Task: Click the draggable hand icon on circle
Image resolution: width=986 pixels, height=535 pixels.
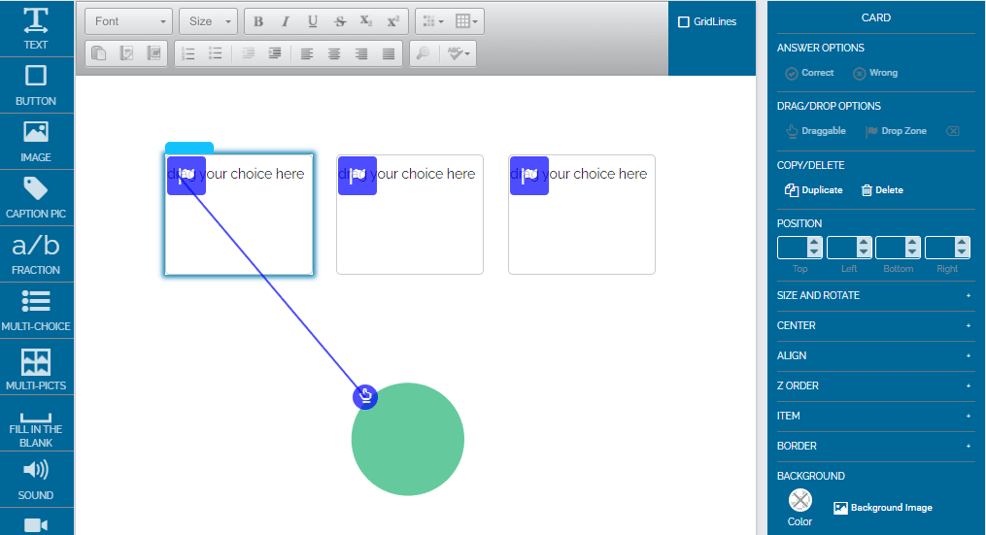Action: pyautogui.click(x=365, y=397)
